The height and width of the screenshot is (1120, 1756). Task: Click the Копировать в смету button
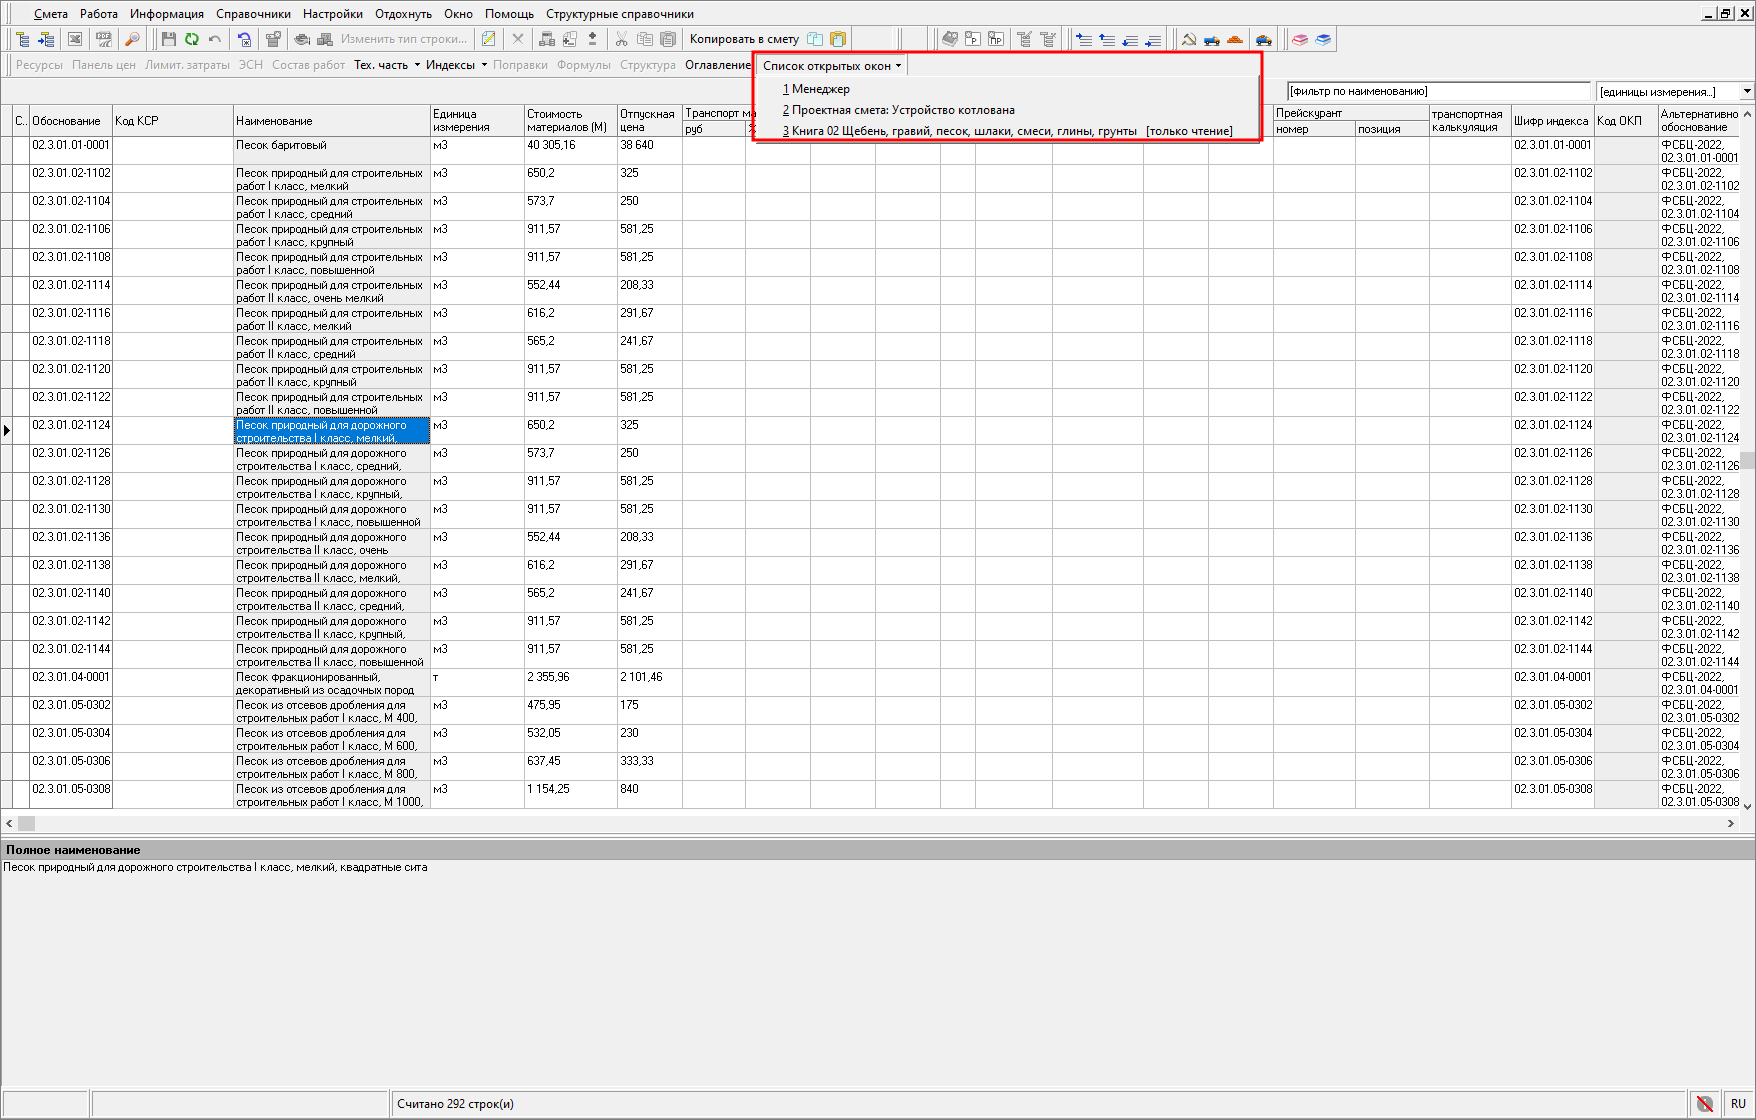(x=743, y=39)
